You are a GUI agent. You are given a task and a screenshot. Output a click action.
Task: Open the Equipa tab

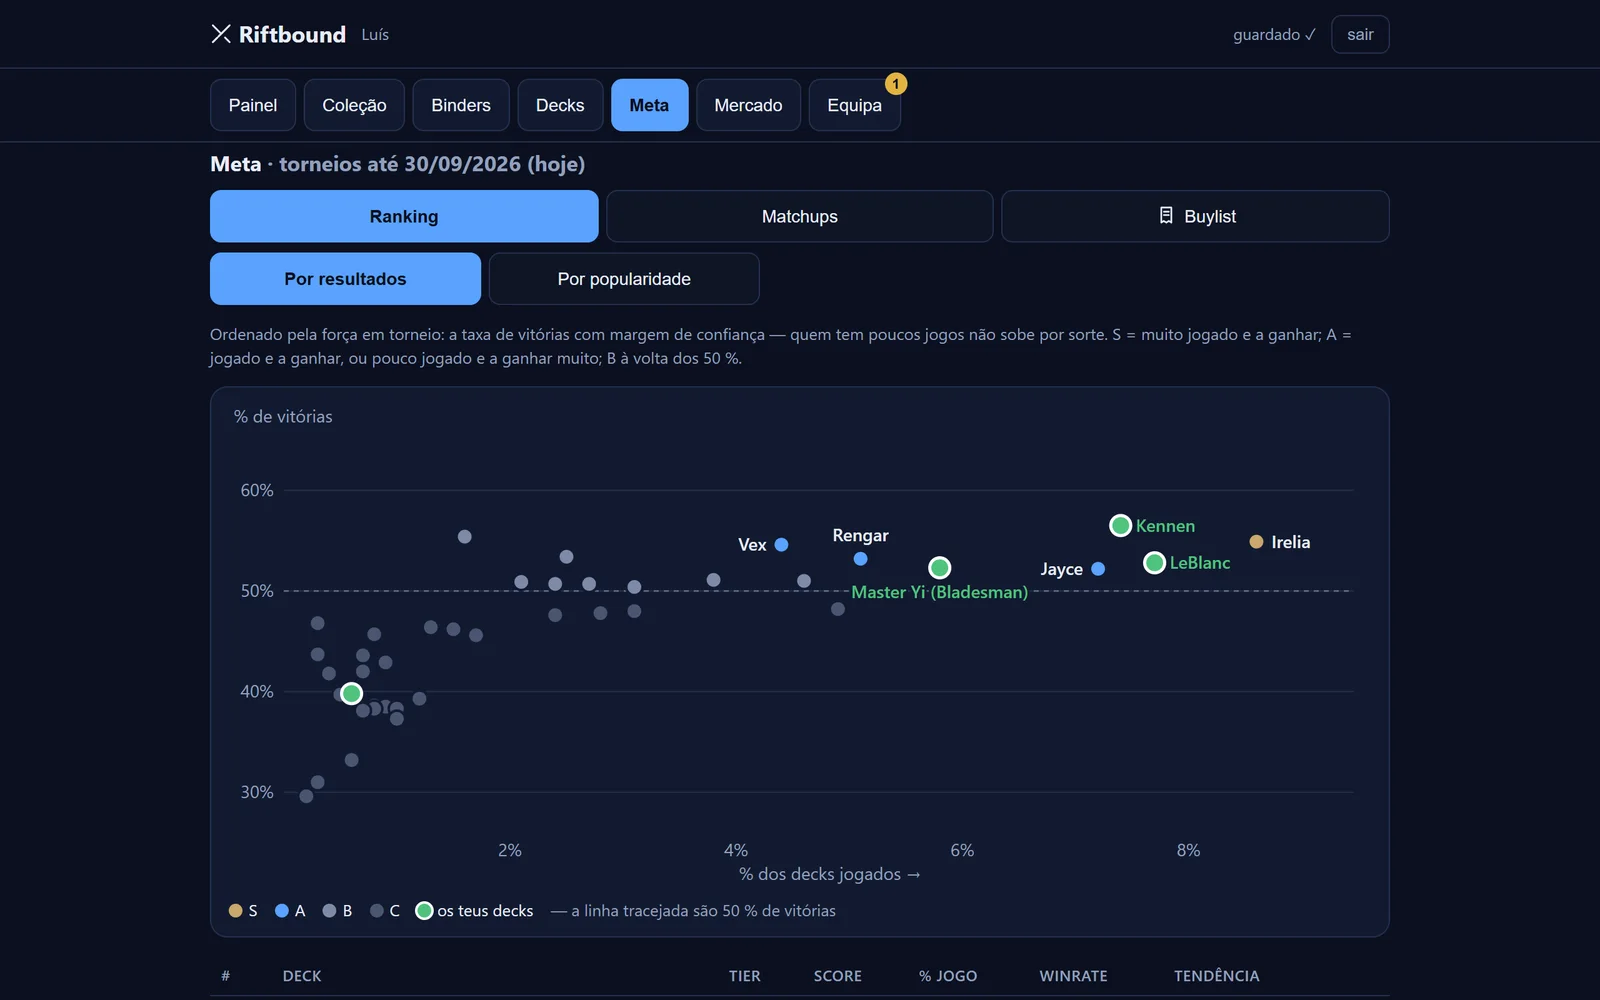click(854, 105)
